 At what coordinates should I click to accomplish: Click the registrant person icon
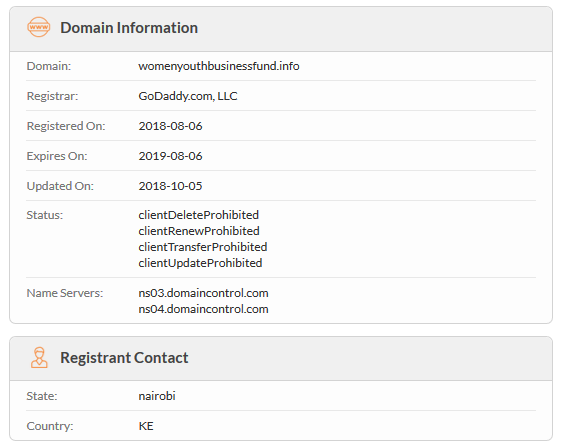[39, 358]
